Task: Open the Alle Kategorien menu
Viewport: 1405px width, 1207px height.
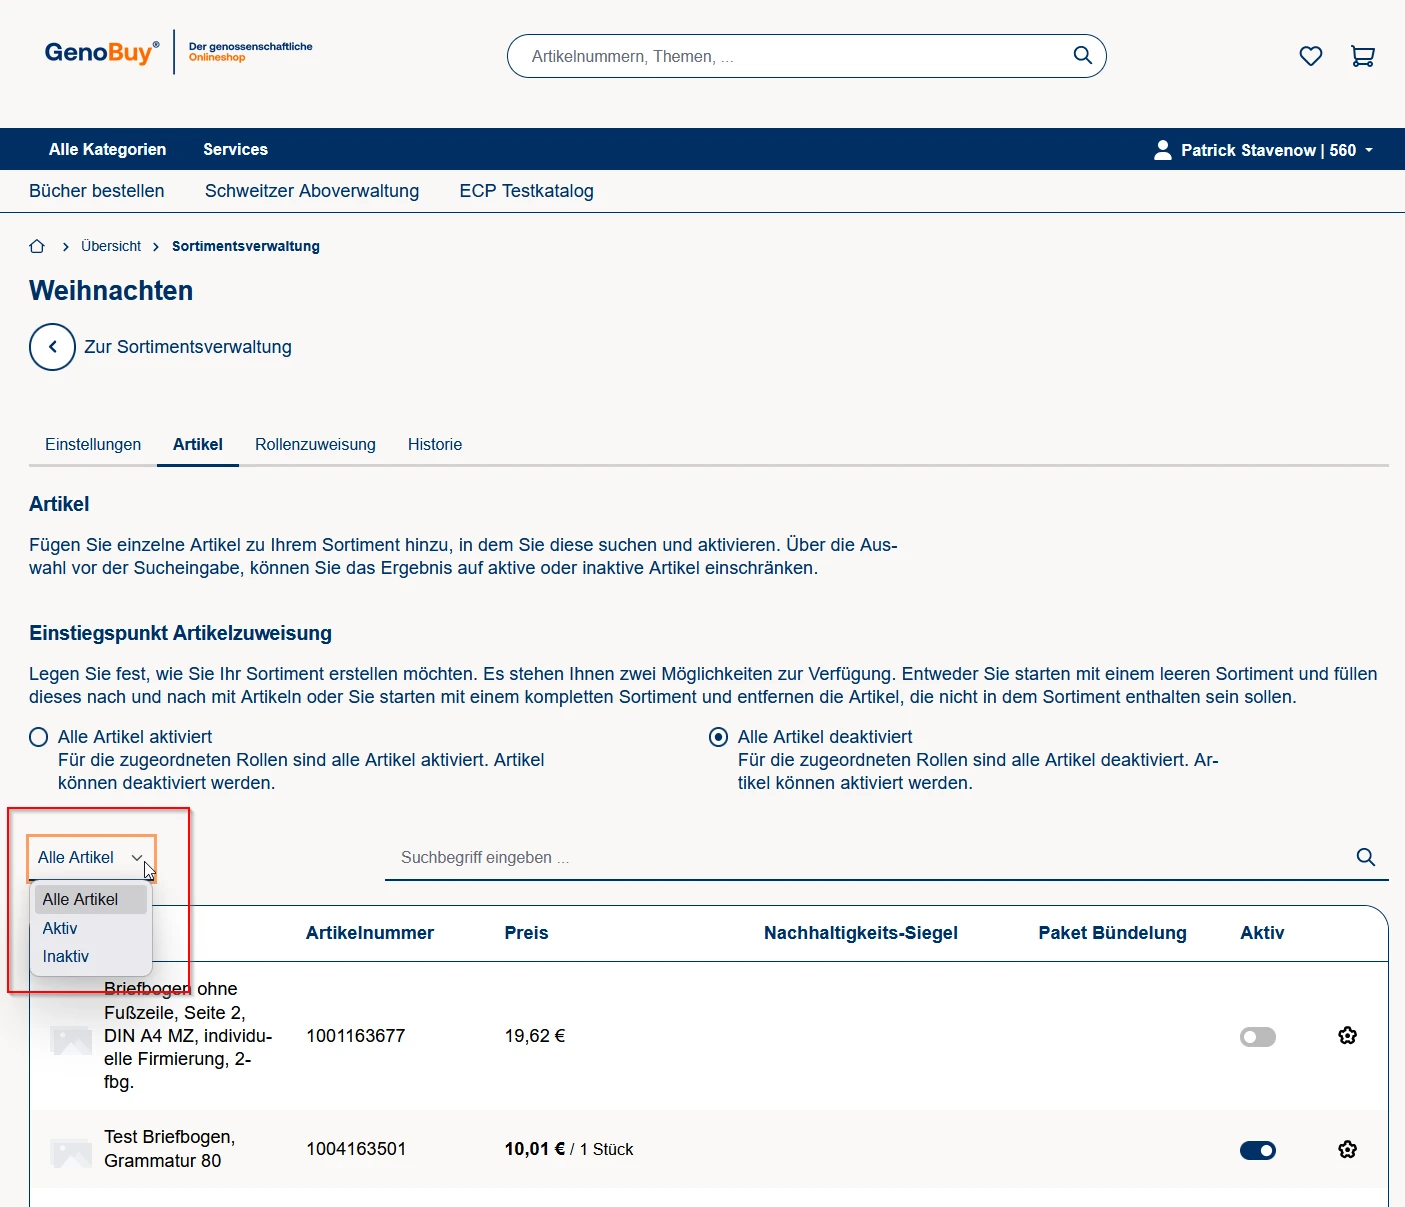Action: pos(108,149)
